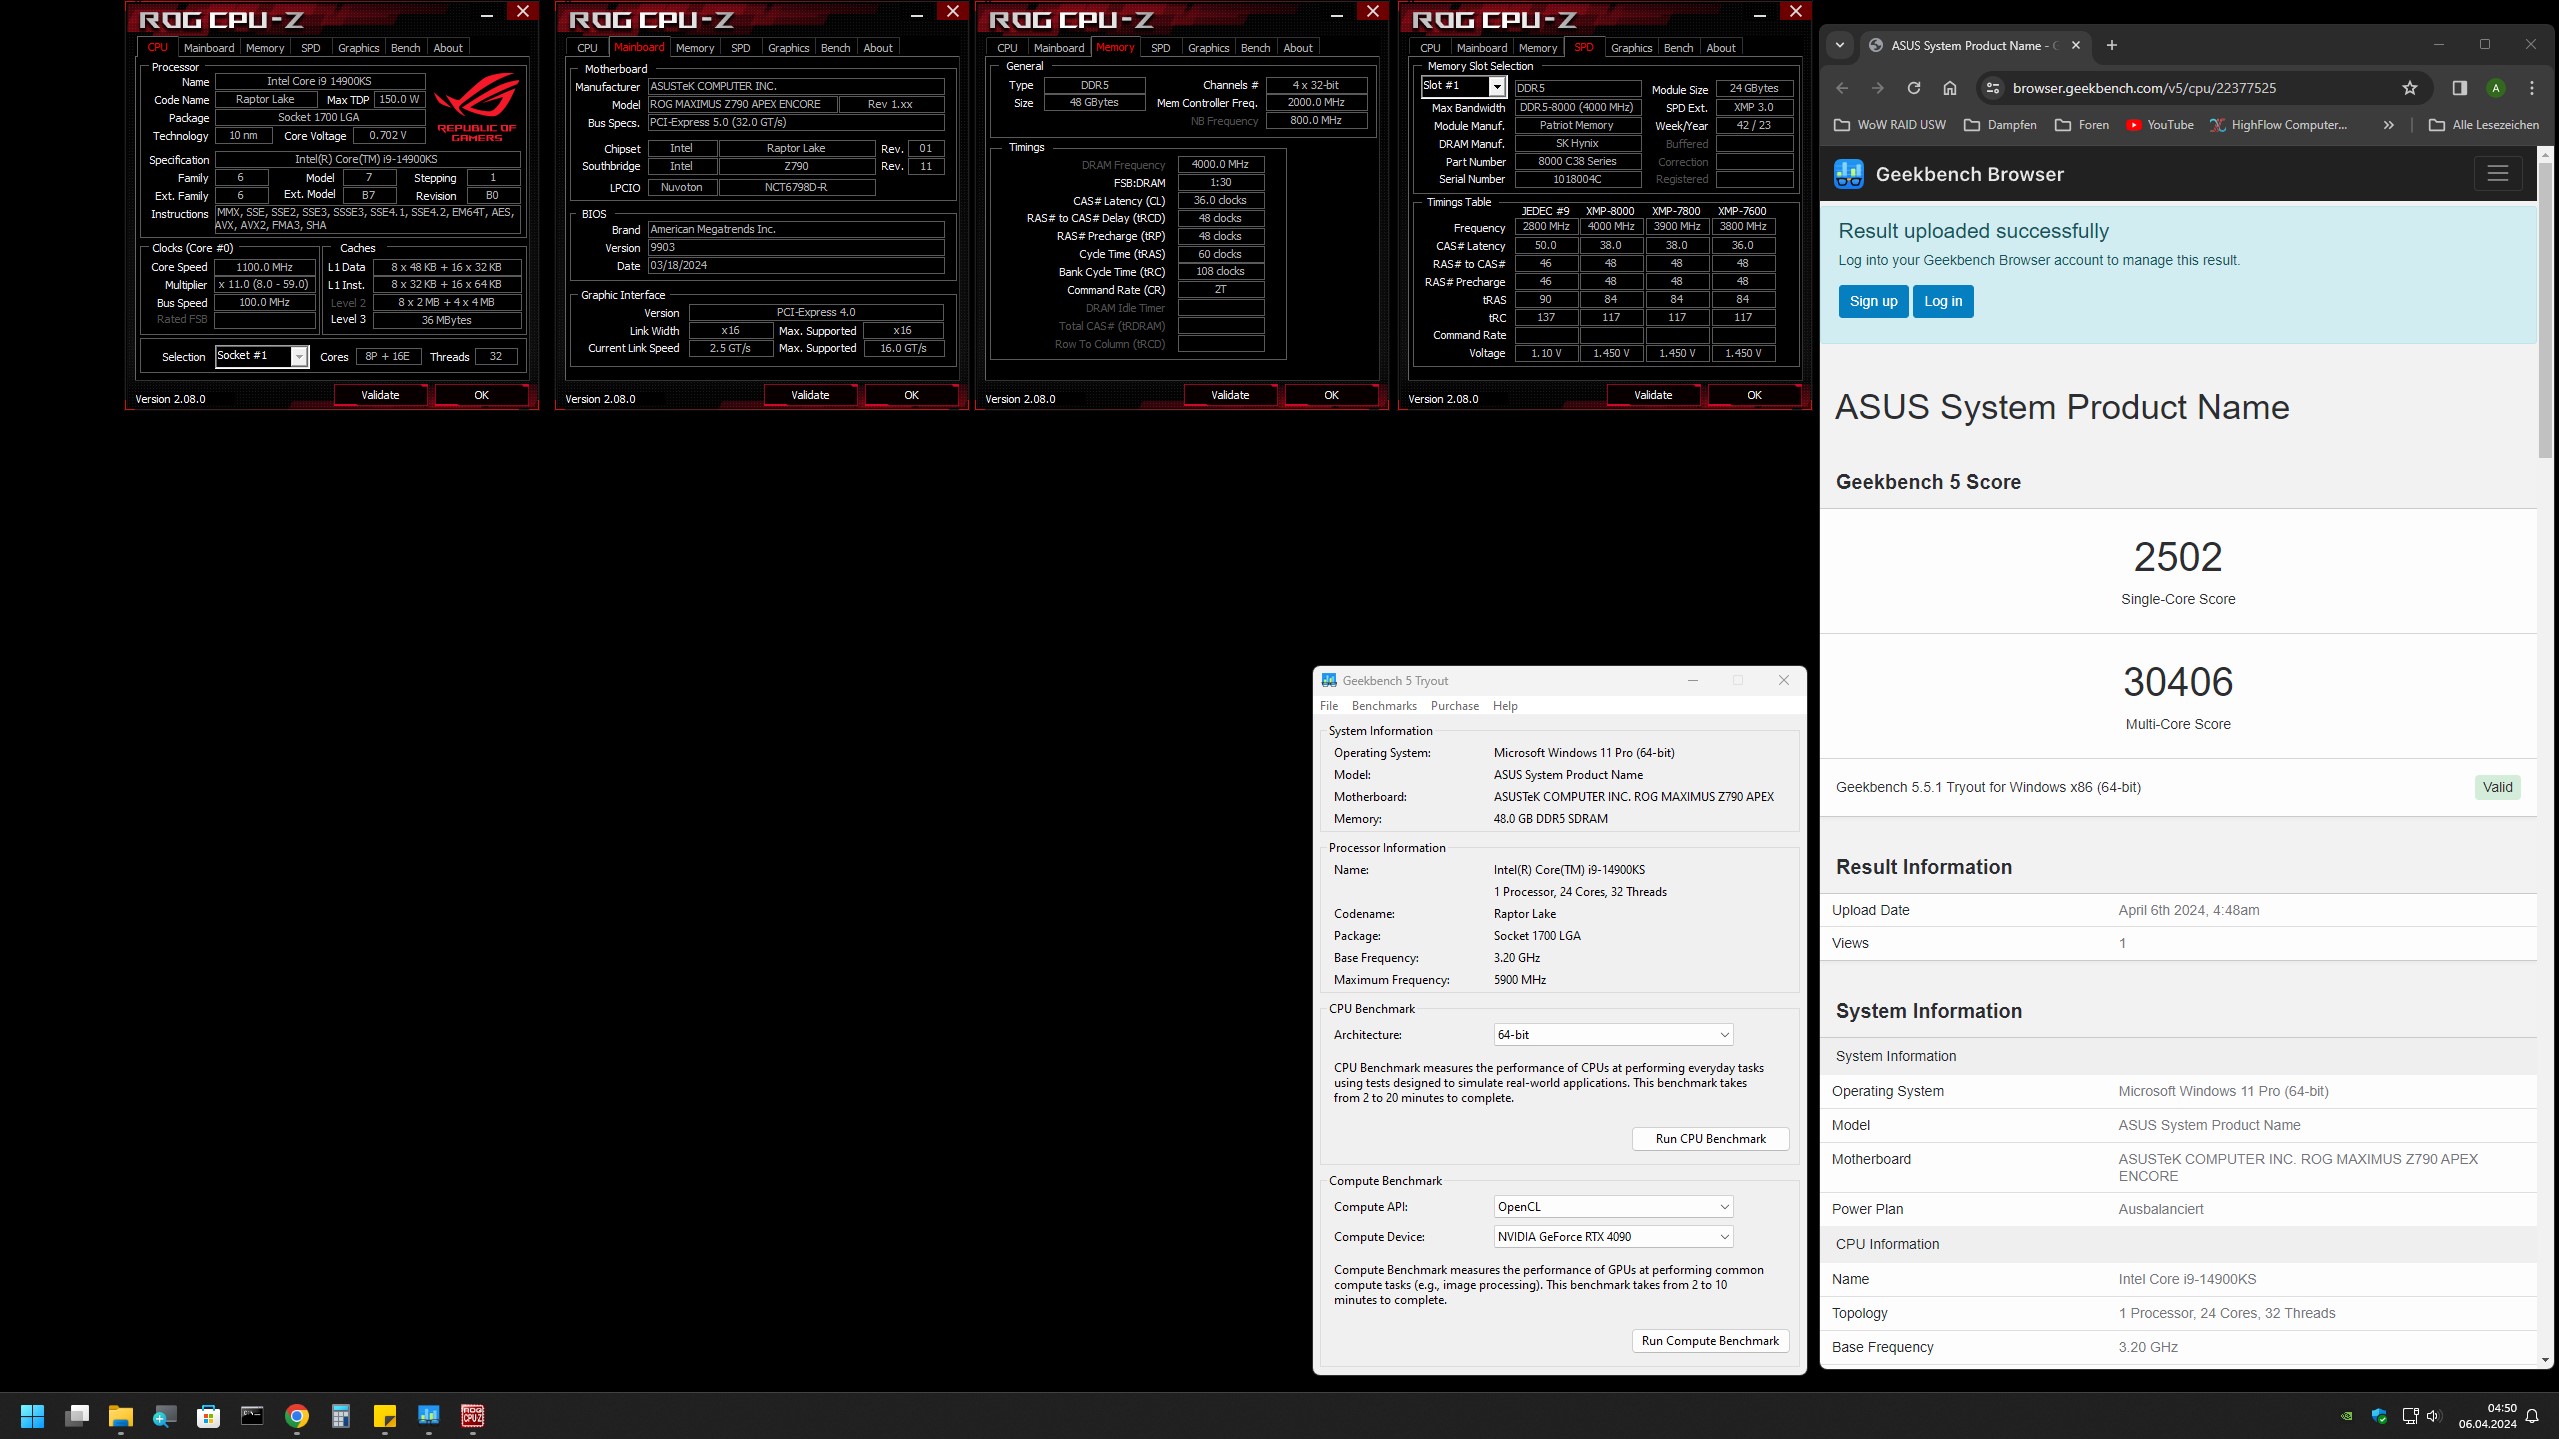Open Calculator from taskbar

(x=340, y=1415)
